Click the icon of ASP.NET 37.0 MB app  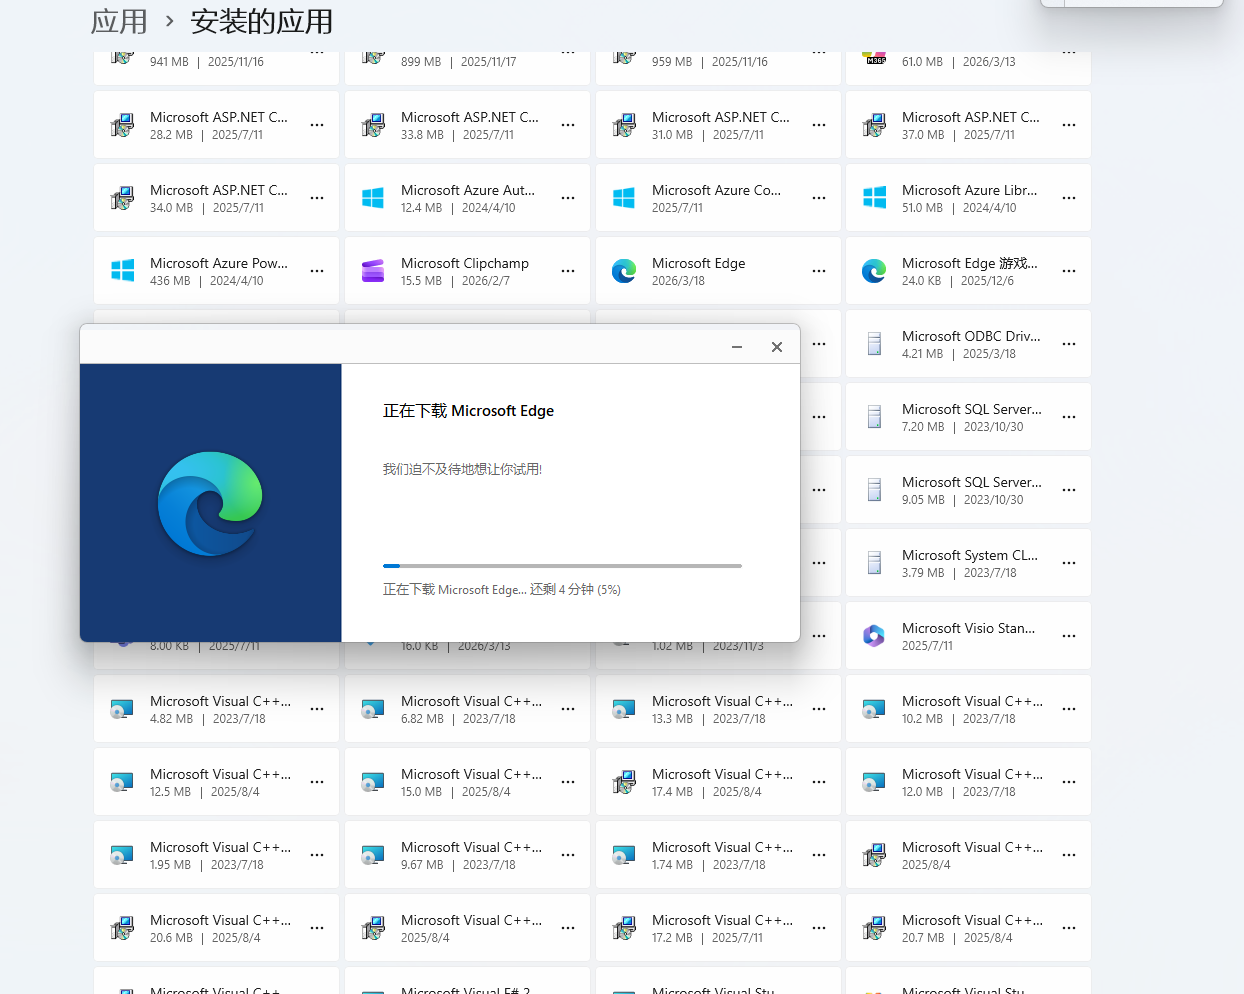(874, 125)
